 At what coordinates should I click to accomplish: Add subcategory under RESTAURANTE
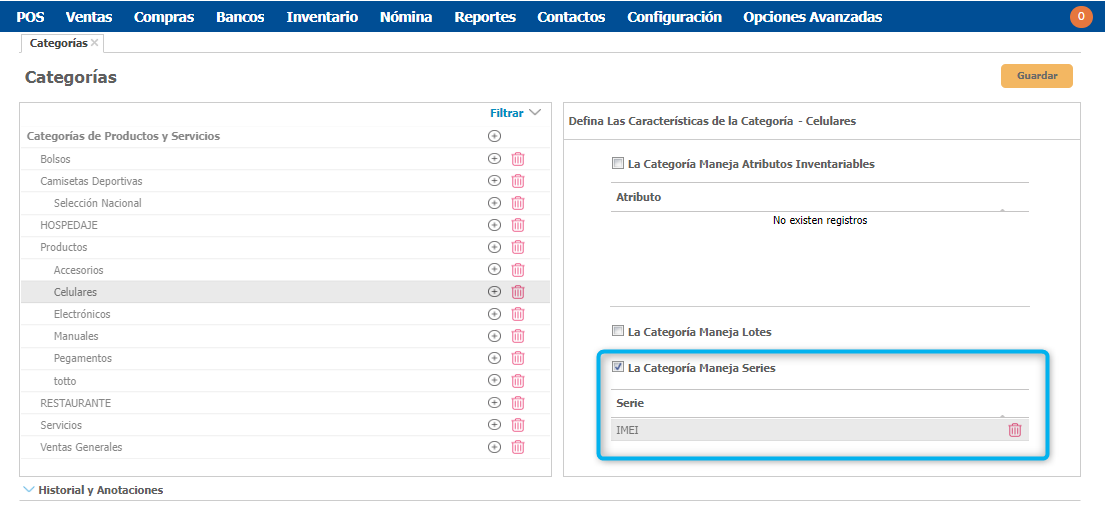click(494, 403)
